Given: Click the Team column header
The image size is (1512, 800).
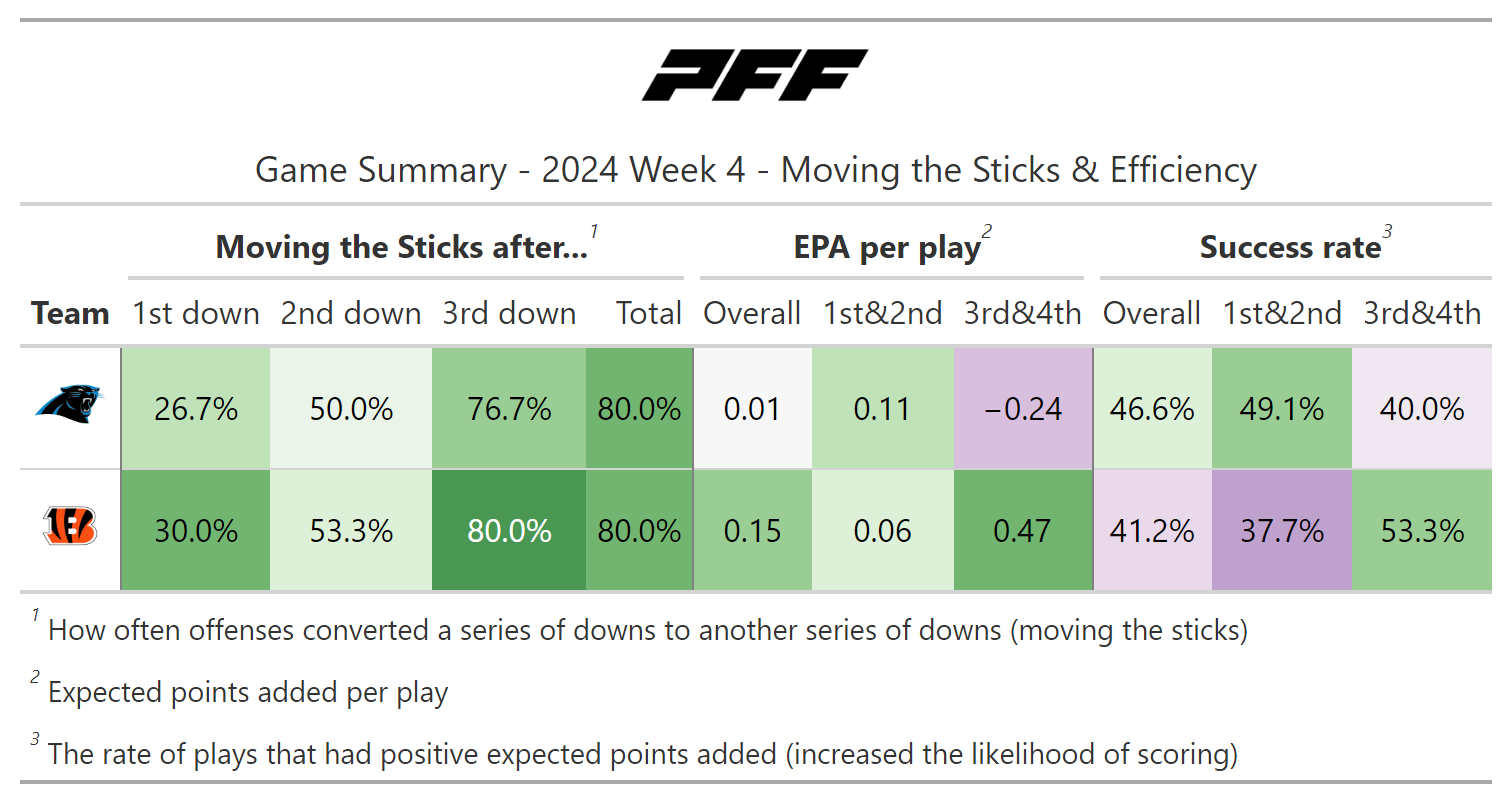Looking at the screenshot, I should click(70, 313).
